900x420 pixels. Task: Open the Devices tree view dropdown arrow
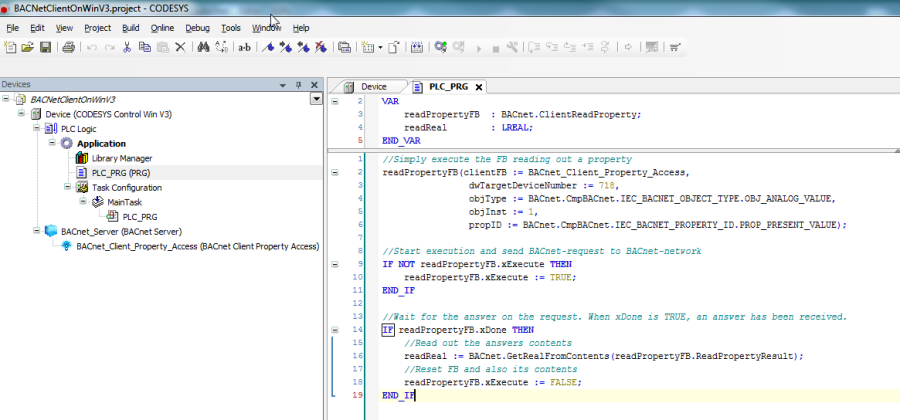pyautogui.click(x=316, y=100)
